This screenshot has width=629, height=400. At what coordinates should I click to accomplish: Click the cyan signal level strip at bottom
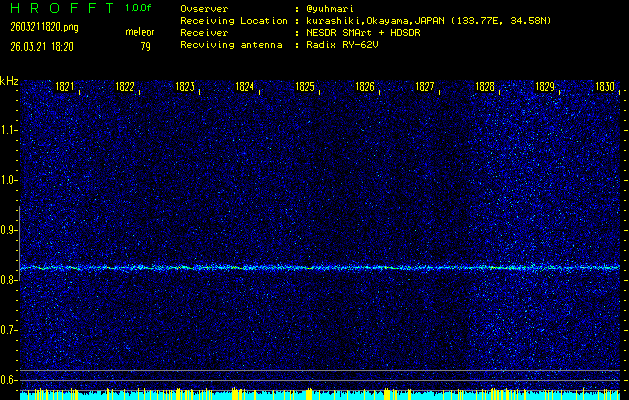(320, 395)
